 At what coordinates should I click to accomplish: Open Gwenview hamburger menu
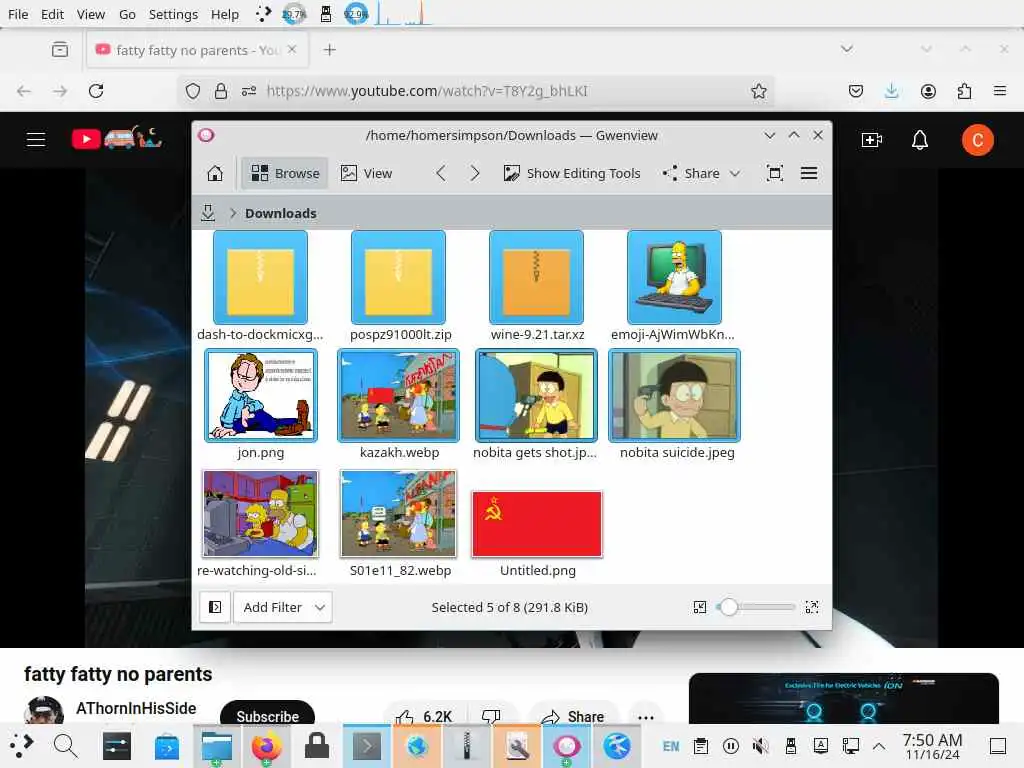(x=808, y=173)
